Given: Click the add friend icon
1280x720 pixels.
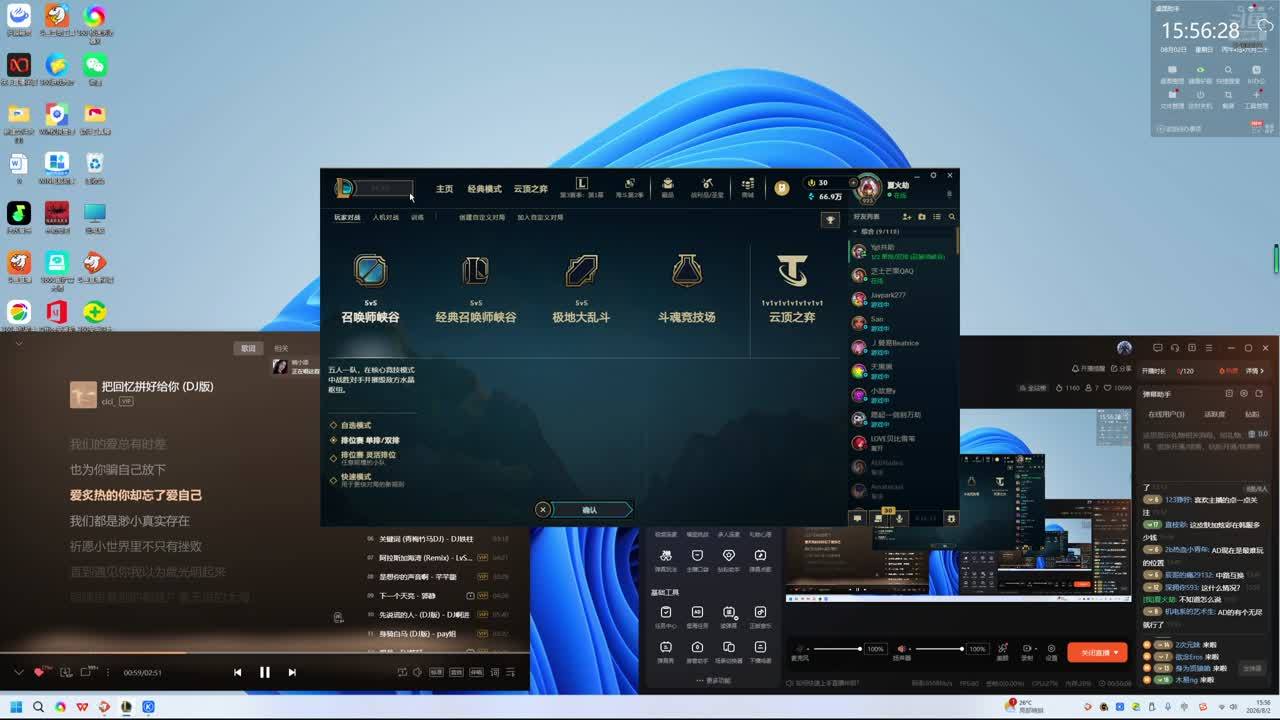Looking at the screenshot, I should click(907, 217).
